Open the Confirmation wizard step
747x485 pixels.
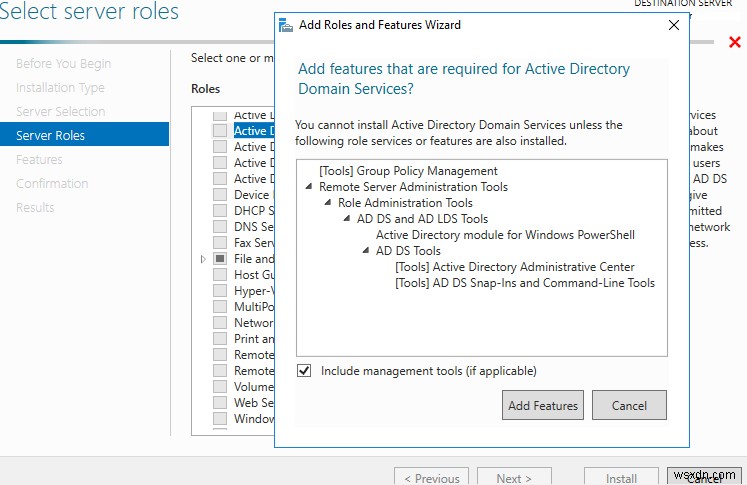[52, 183]
